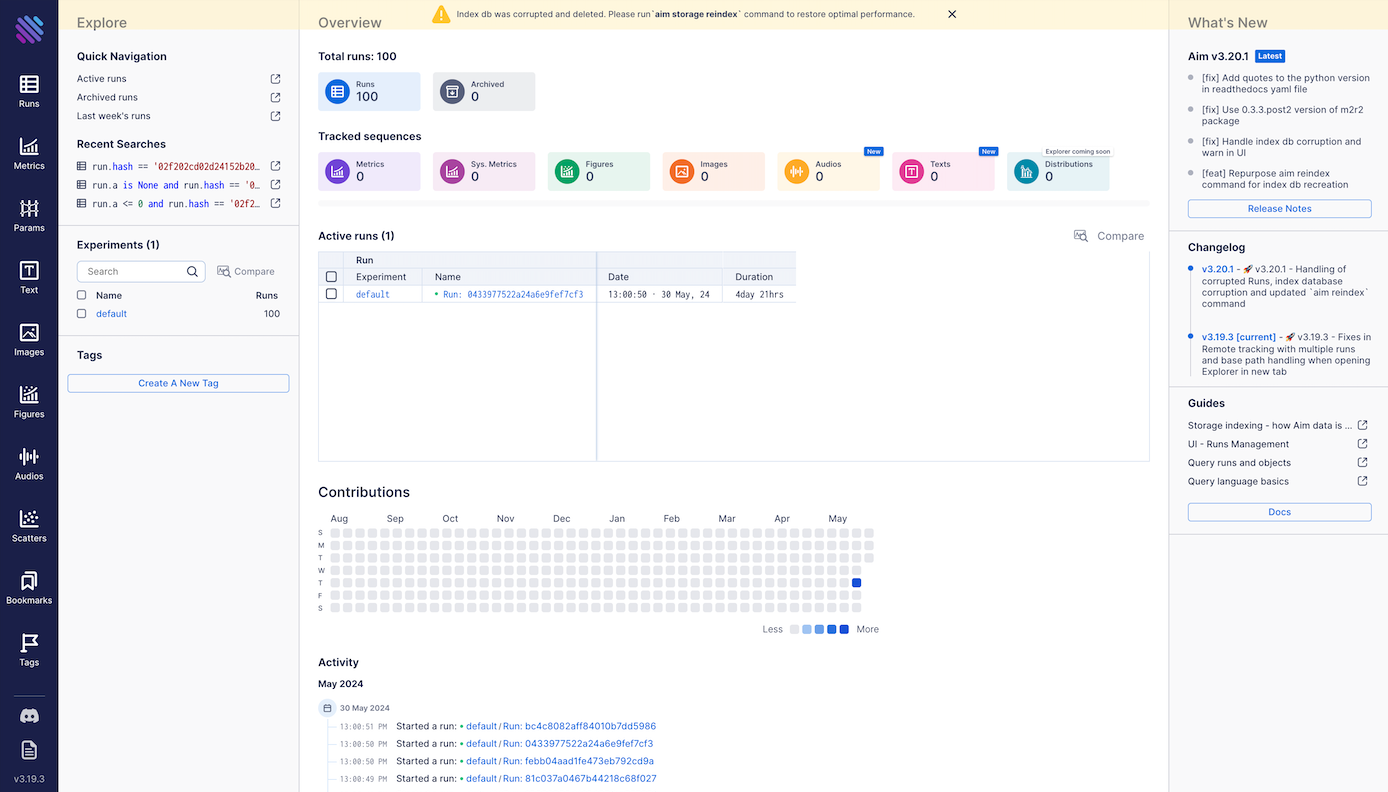Click the Archived count card

point(484,91)
